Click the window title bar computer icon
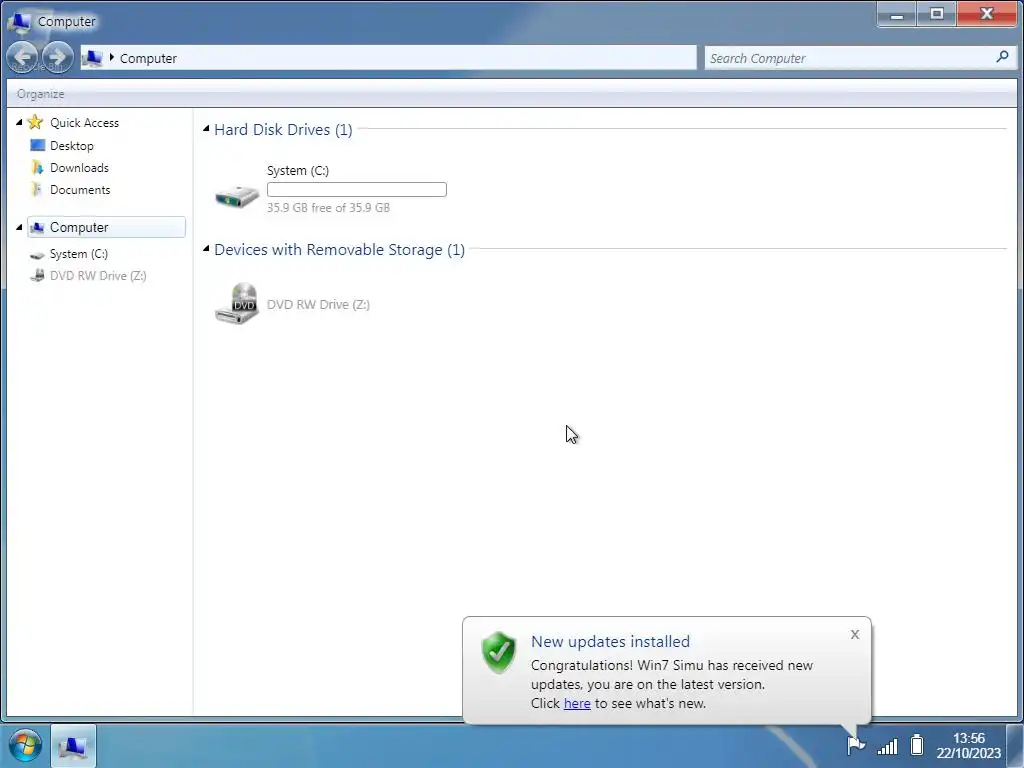 (19, 21)
